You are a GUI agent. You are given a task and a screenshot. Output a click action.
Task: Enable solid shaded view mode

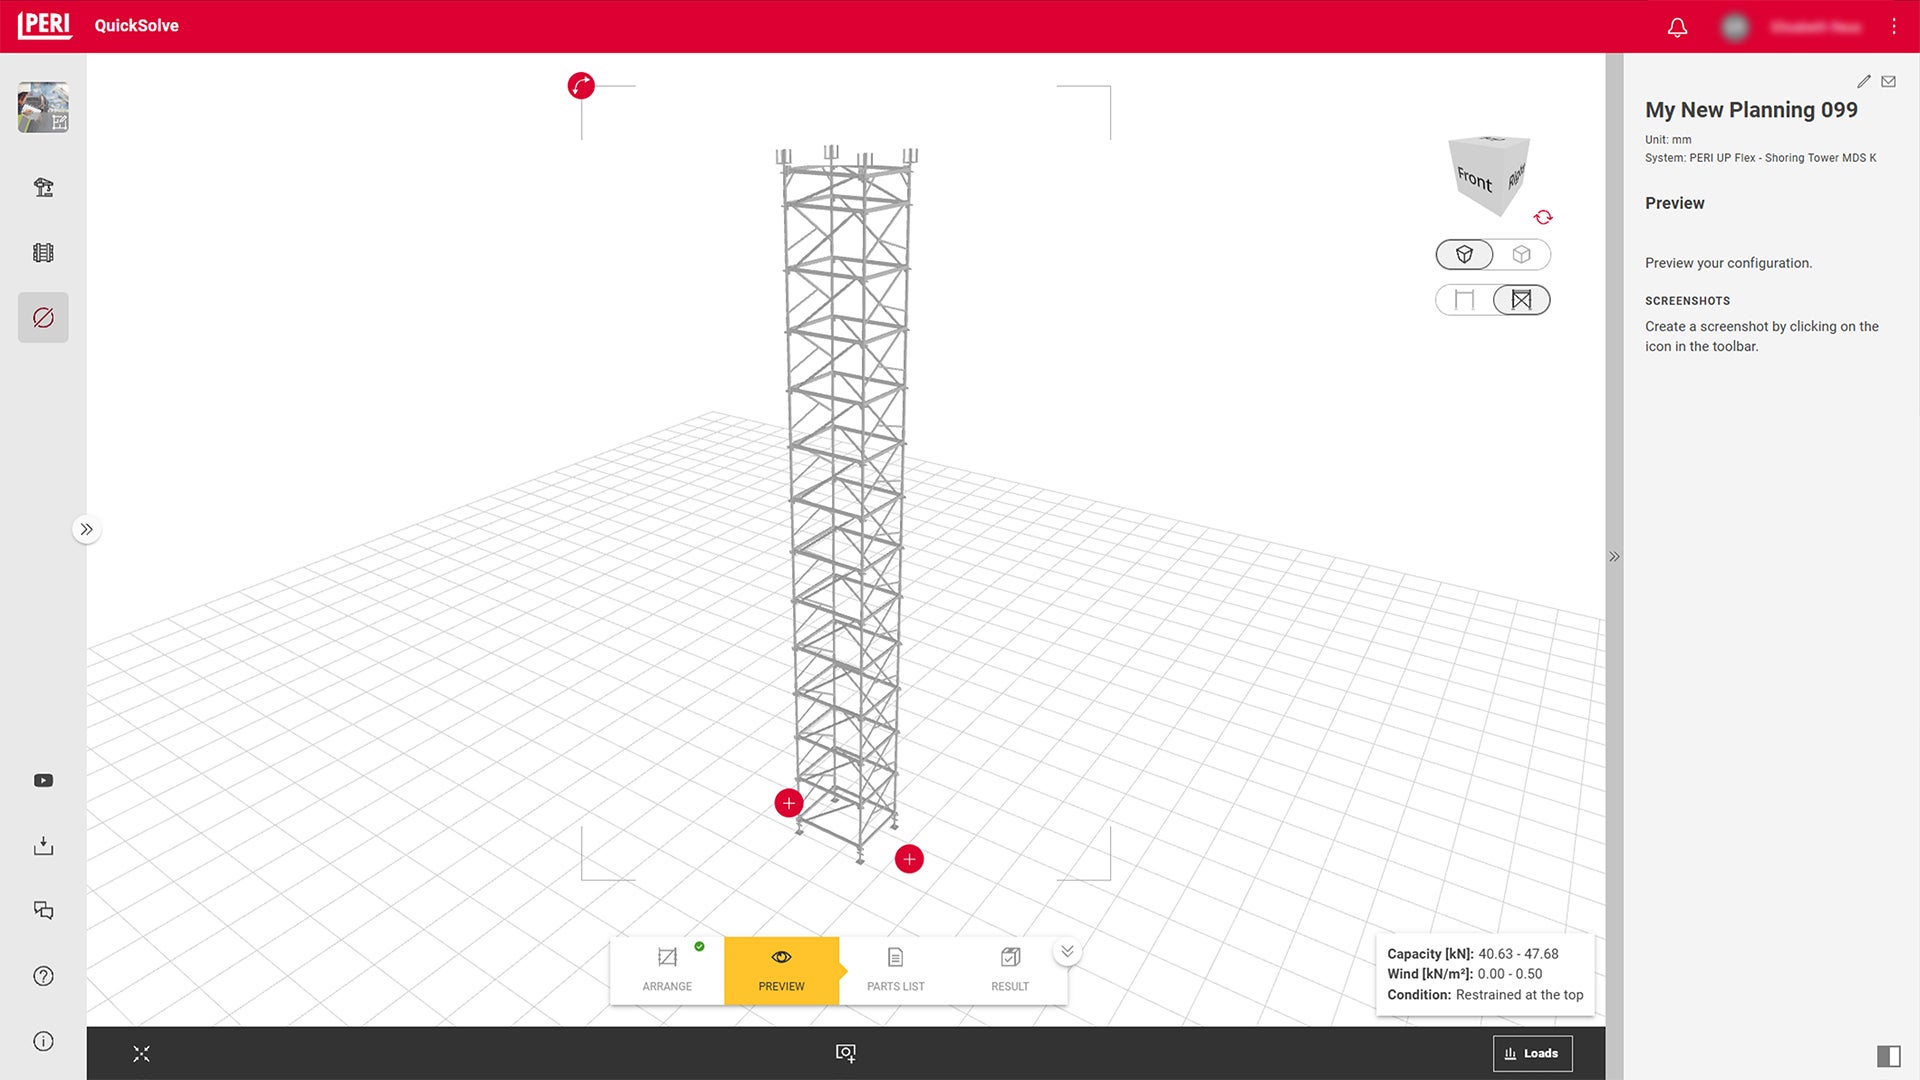[1464, 254]
